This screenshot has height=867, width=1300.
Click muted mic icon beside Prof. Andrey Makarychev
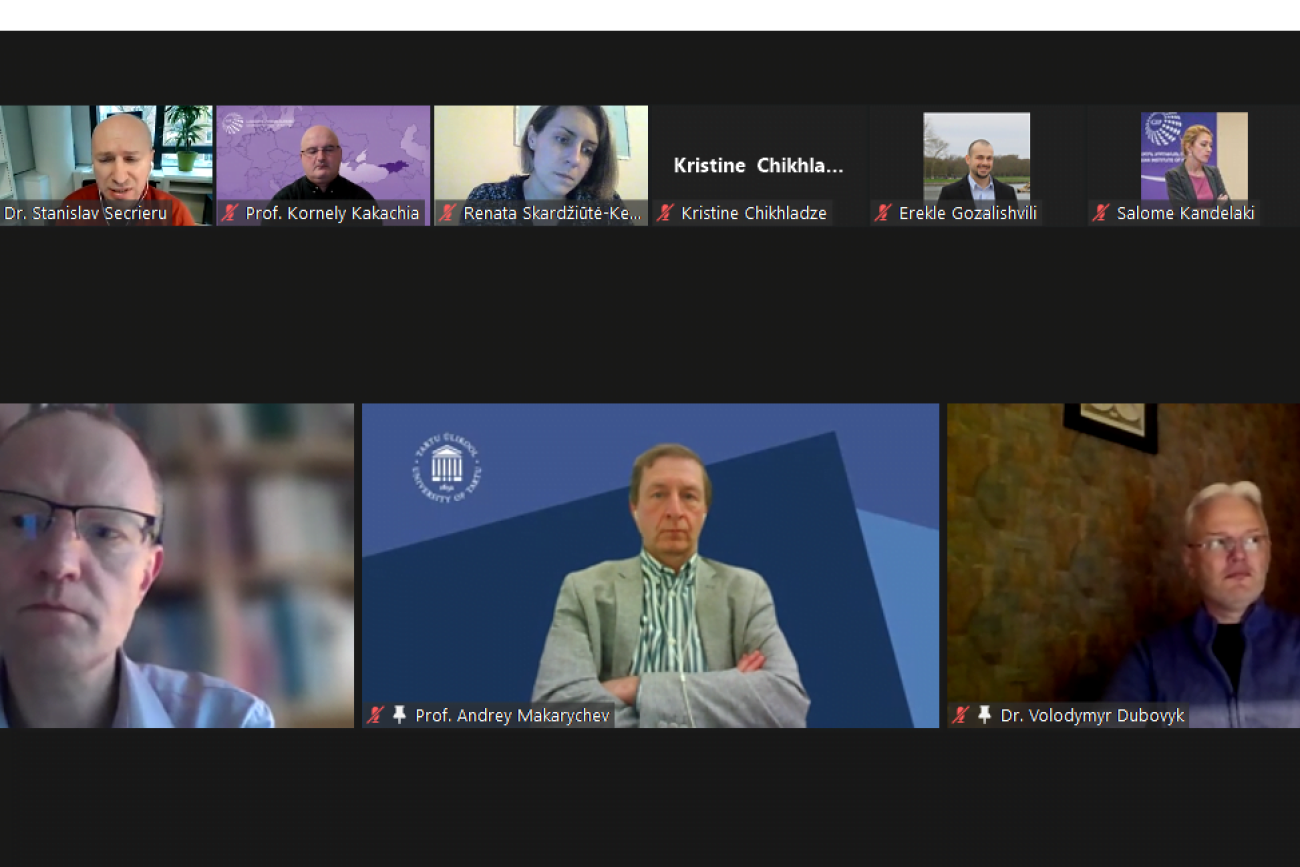pyautogui.click(x=376, y=715)
